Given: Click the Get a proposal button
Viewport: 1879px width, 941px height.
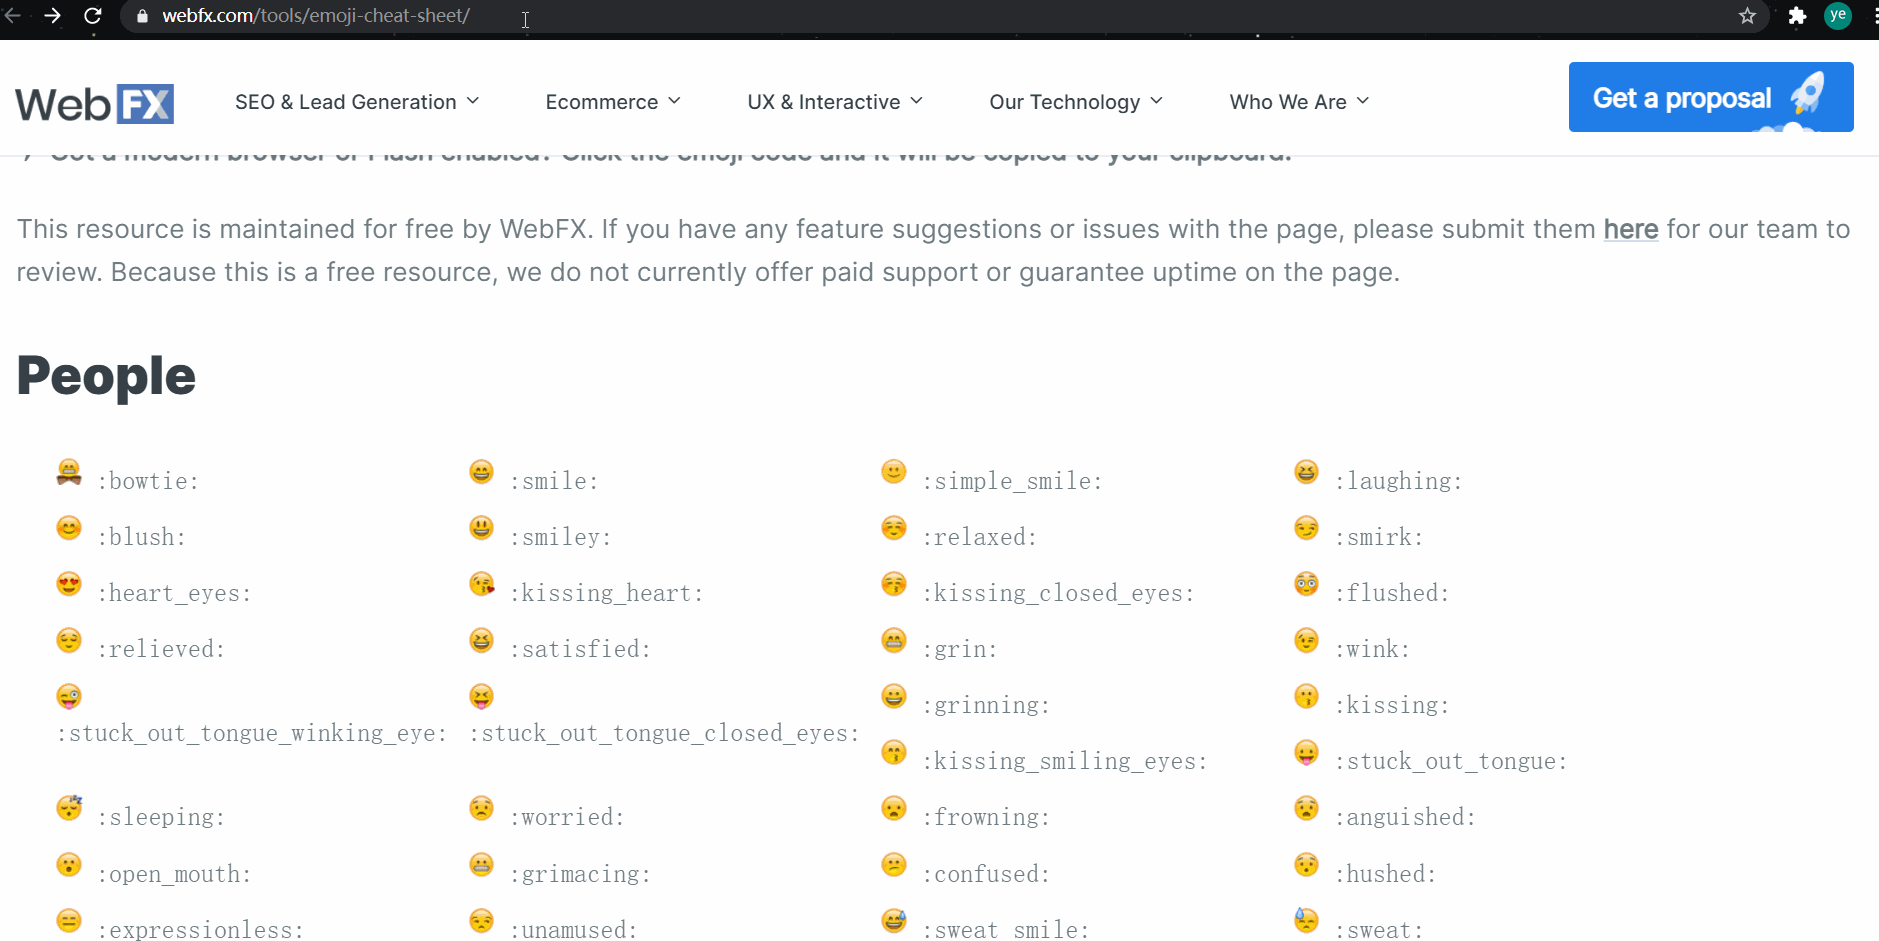Looking at the screenshot, I should (1711, 97).
